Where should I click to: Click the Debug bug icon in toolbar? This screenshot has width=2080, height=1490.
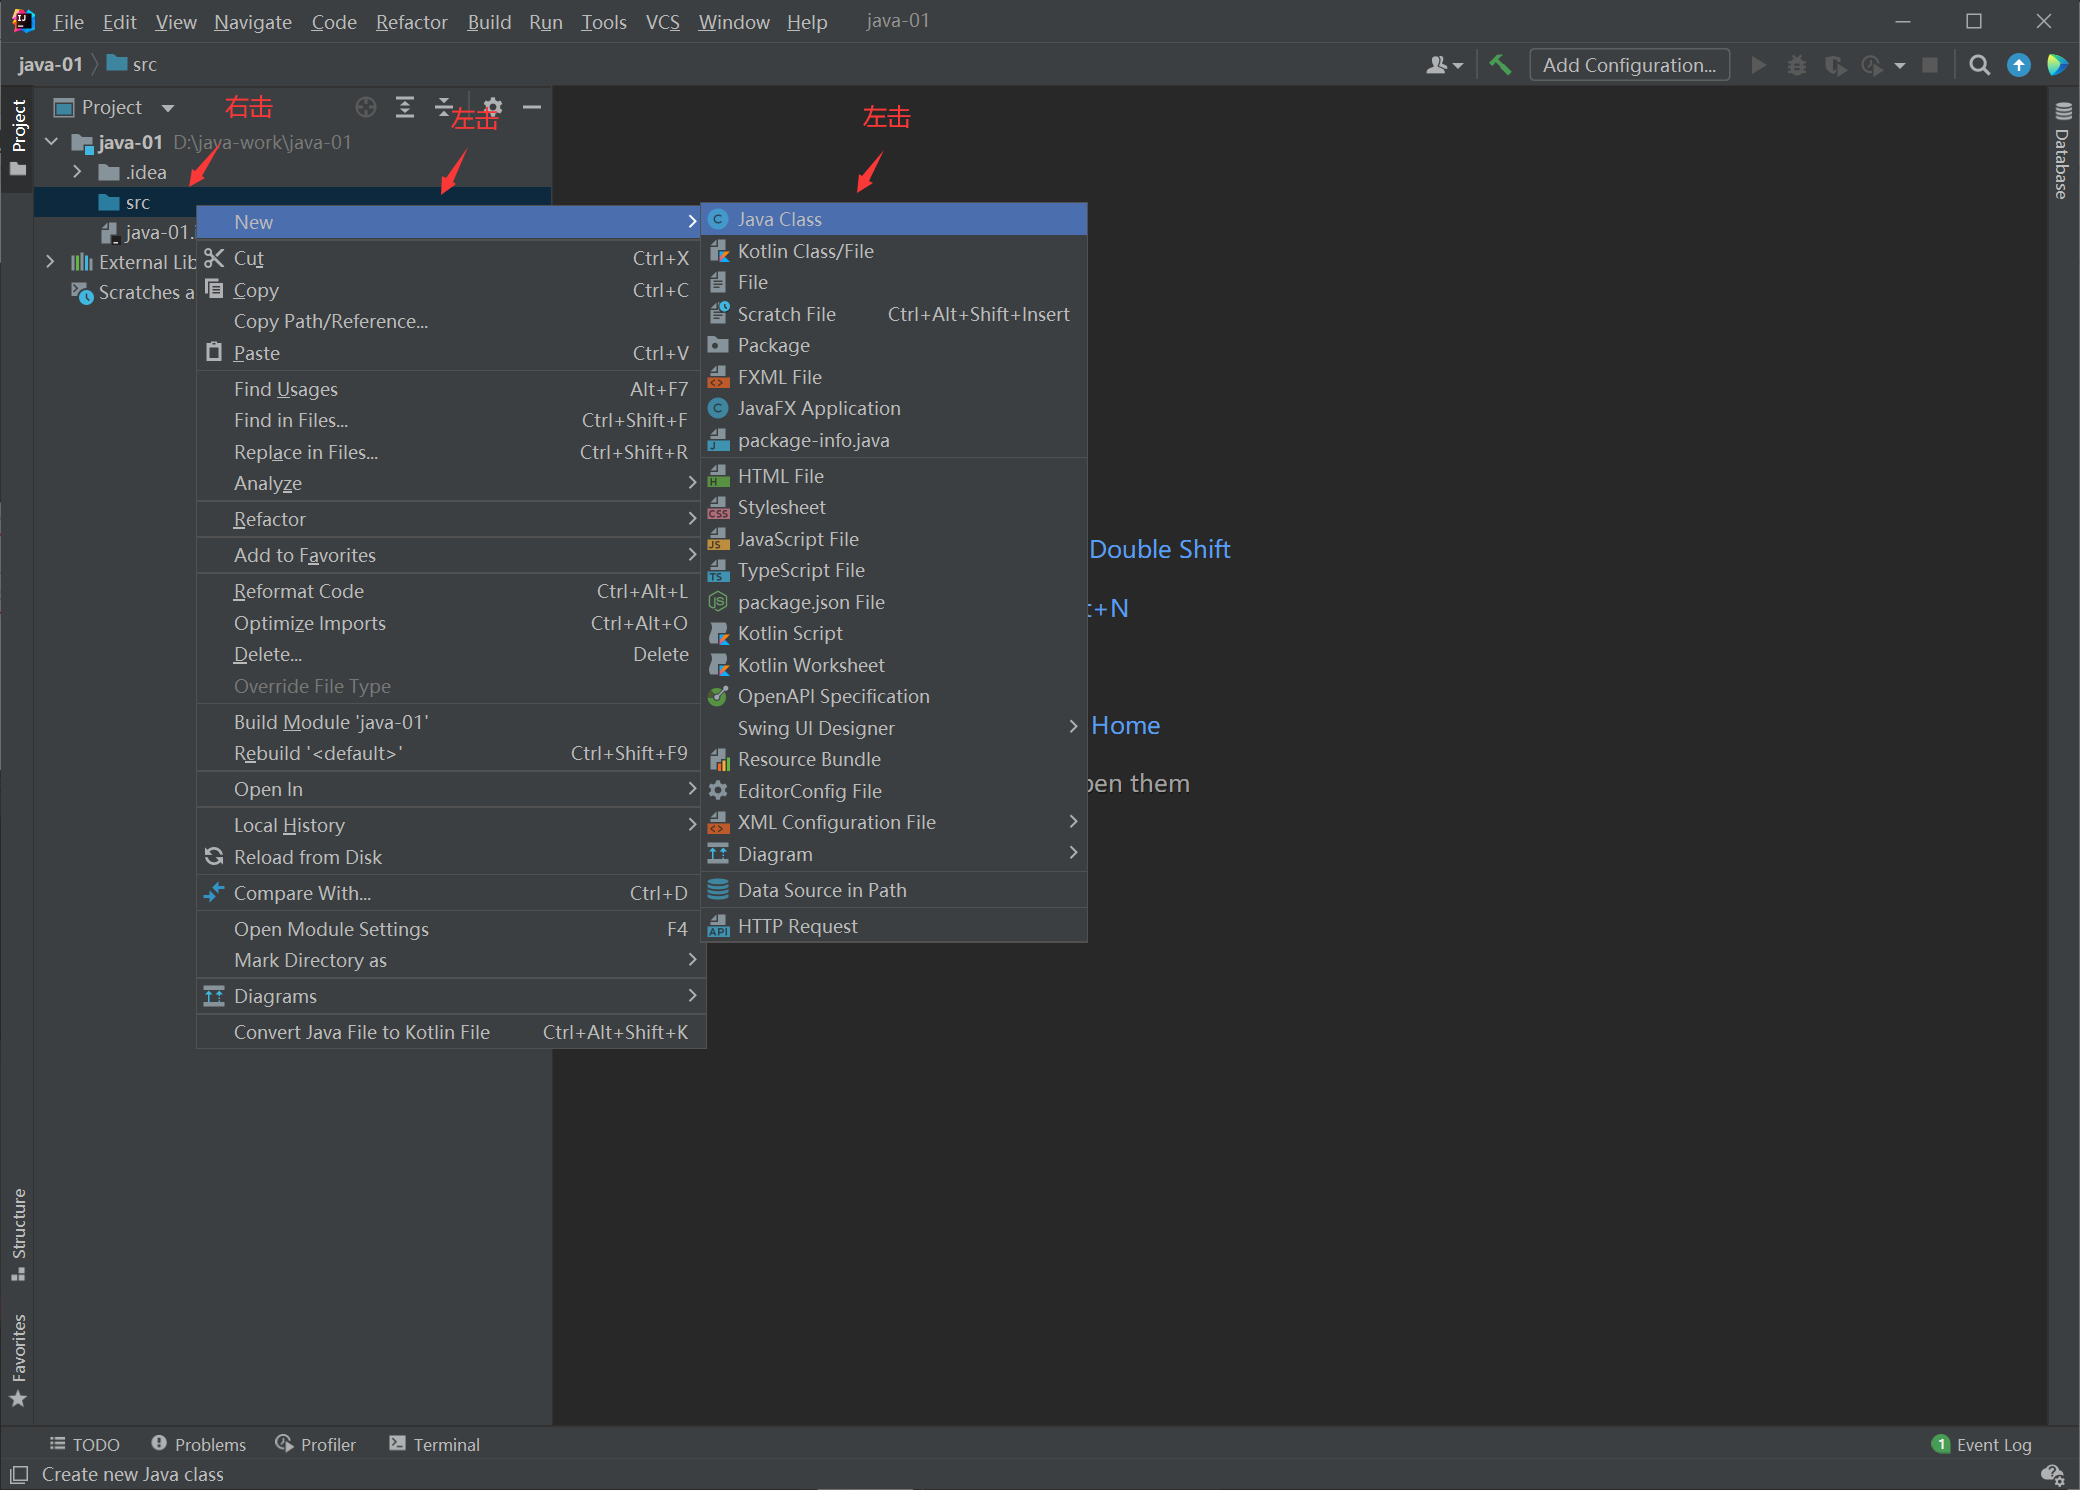coord(1797,65)
